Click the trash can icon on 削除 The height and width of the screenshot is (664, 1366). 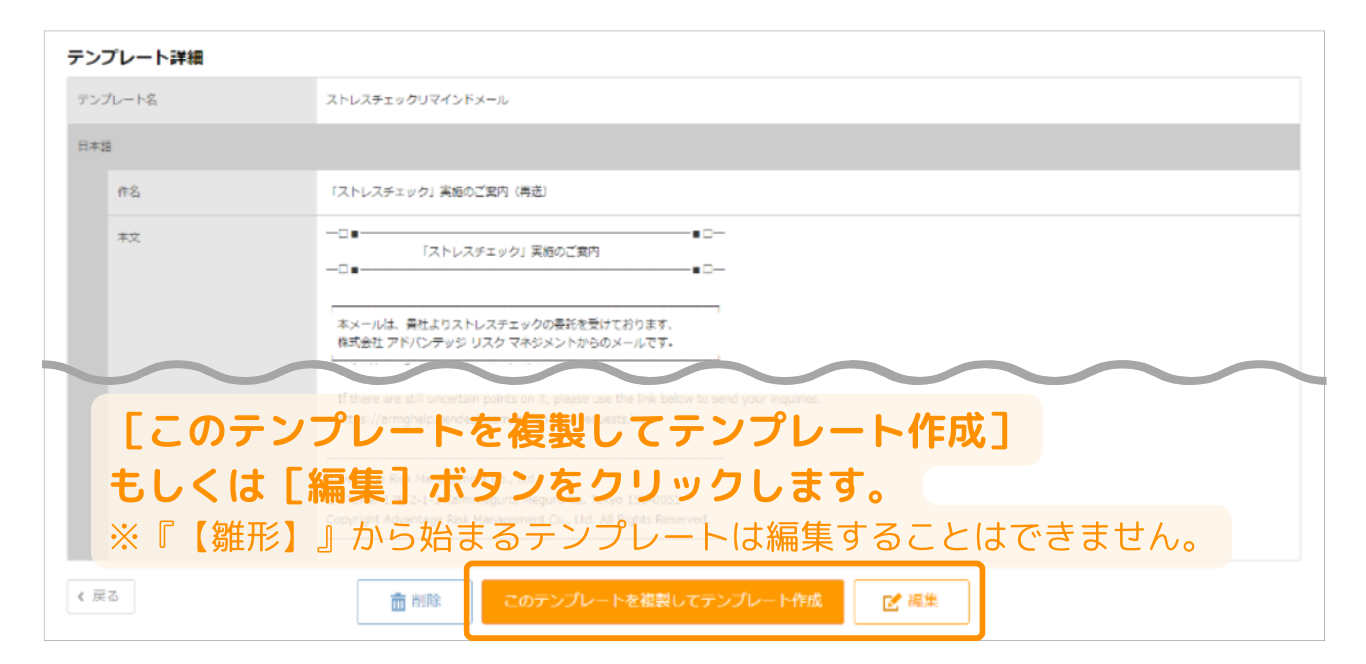click(x=398, y=602)
